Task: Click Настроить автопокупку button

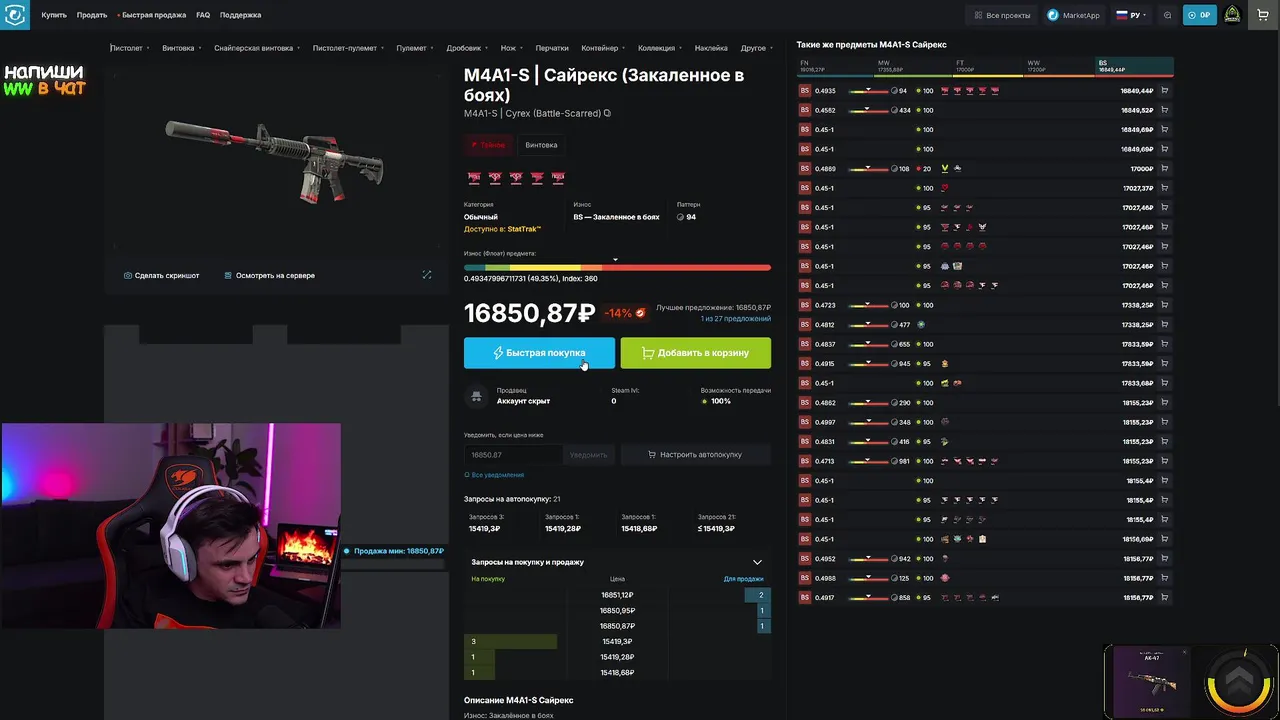Action: point(695,455)
